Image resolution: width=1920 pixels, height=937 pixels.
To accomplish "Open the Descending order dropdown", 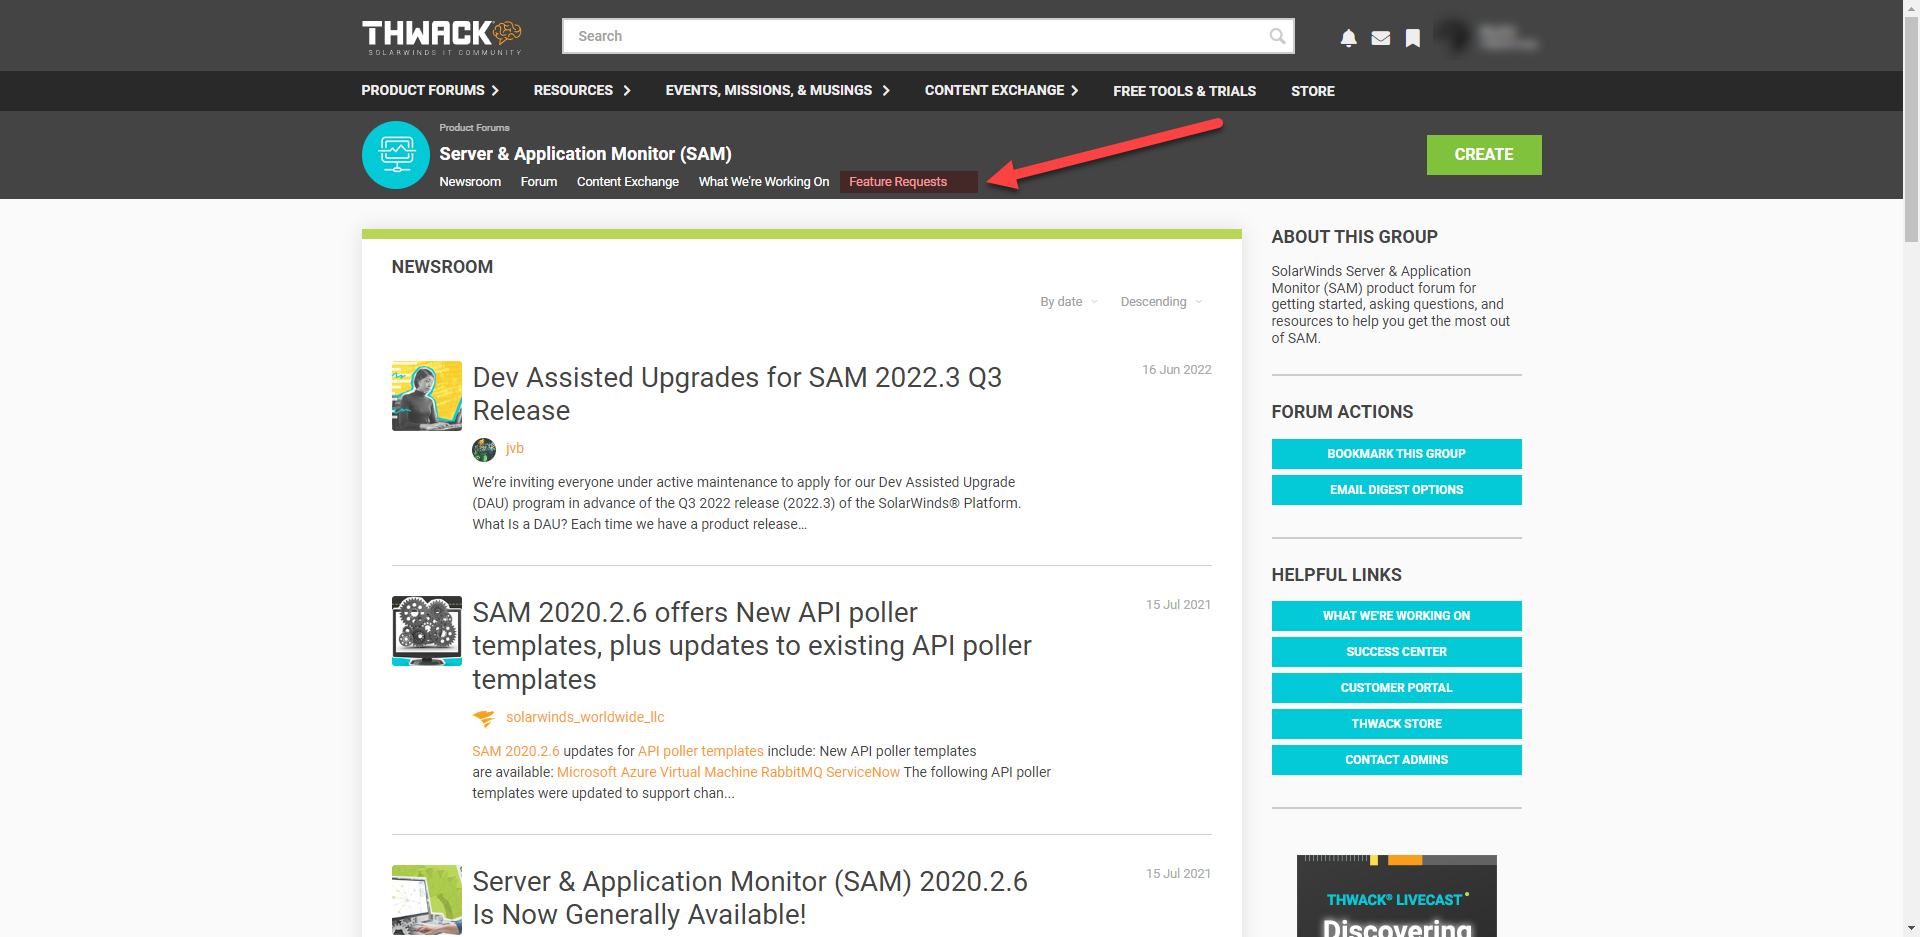I will (x=1161, y=302).
